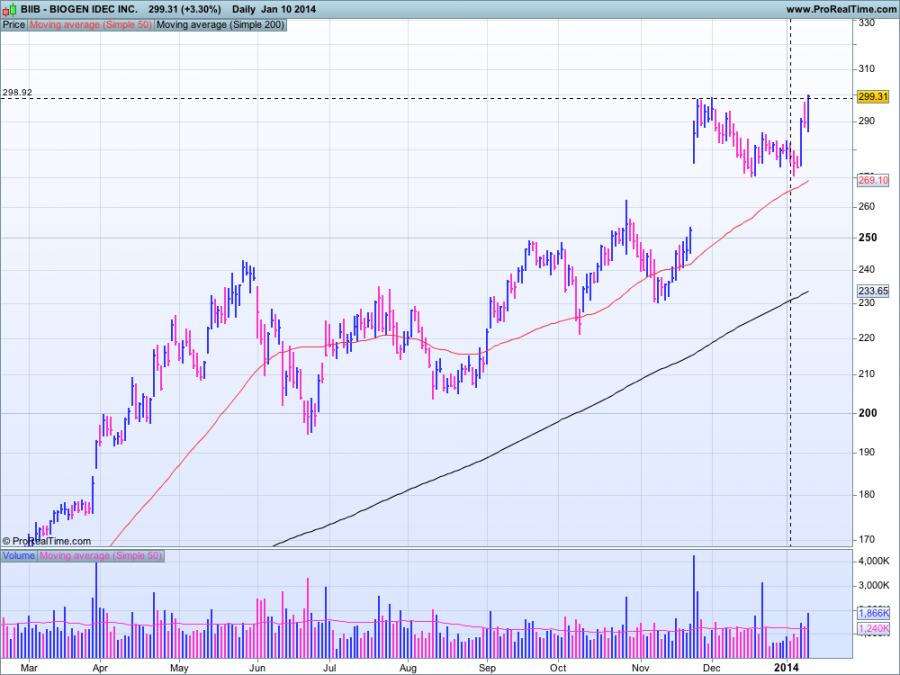
Task: Click the bold 200 price axis label
Action: pos(867,413)
